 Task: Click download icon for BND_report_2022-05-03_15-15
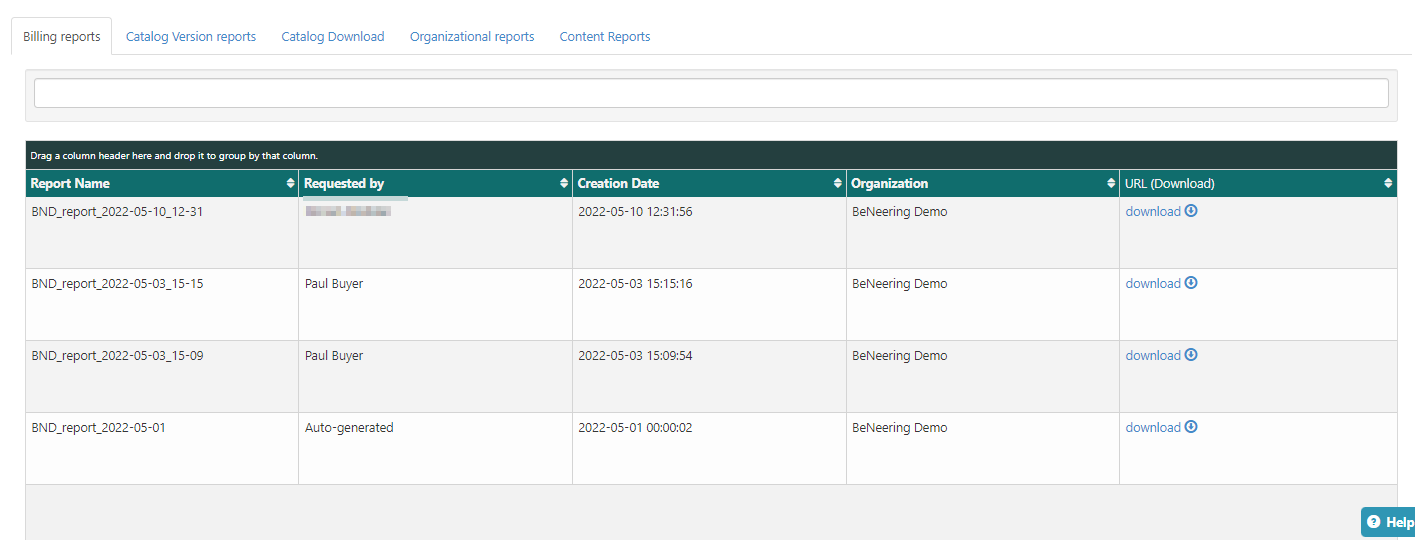click(x=1191, y=283)
